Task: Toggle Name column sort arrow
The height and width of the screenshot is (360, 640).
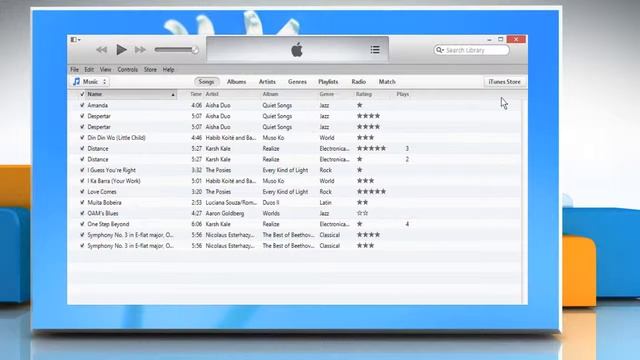Action: click(173, 95)
